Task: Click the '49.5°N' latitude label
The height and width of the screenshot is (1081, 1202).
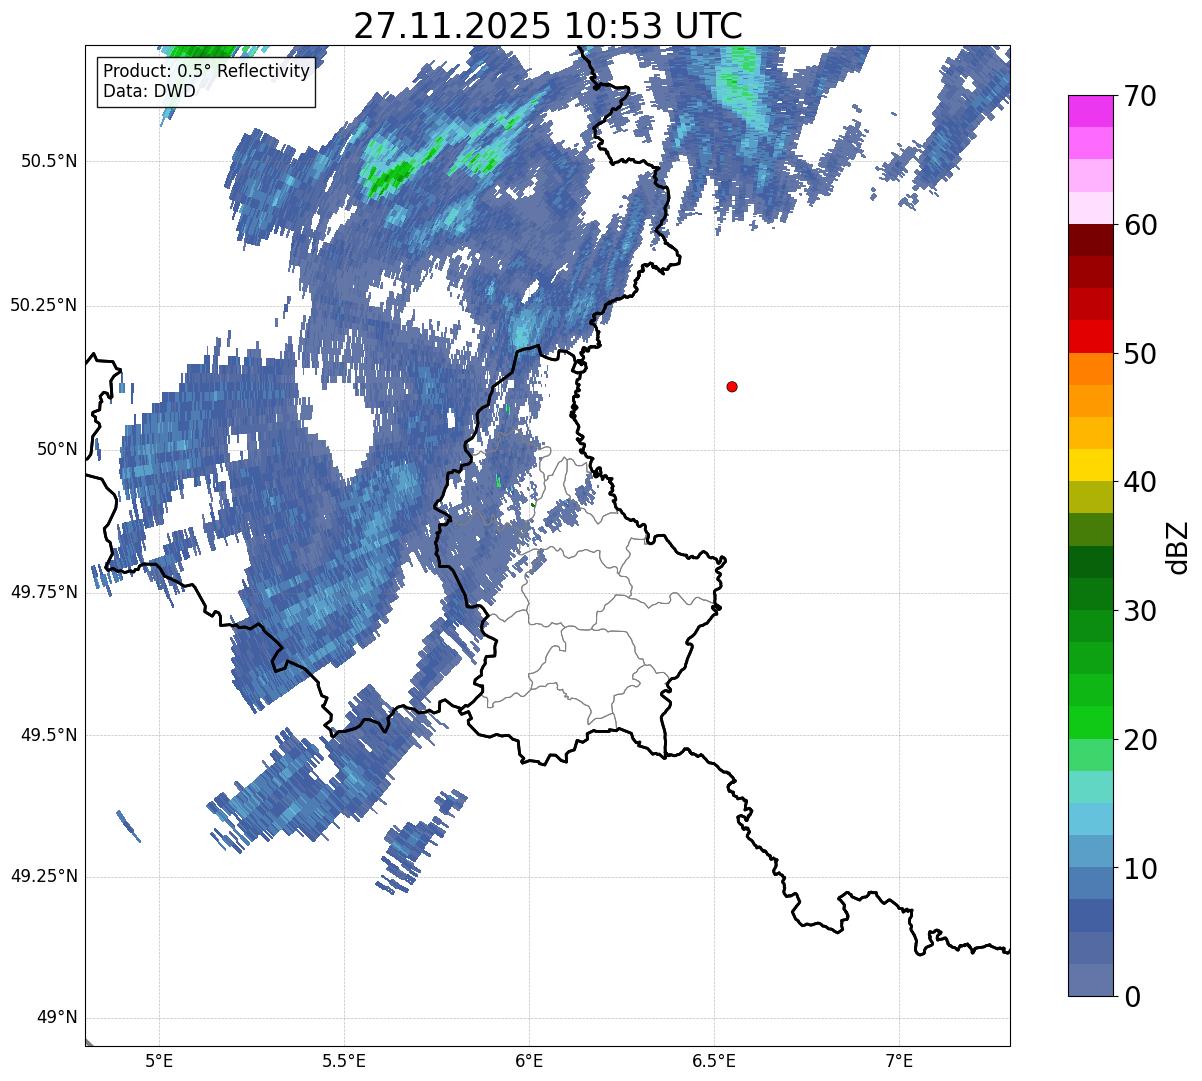Action: pos(49,735)
